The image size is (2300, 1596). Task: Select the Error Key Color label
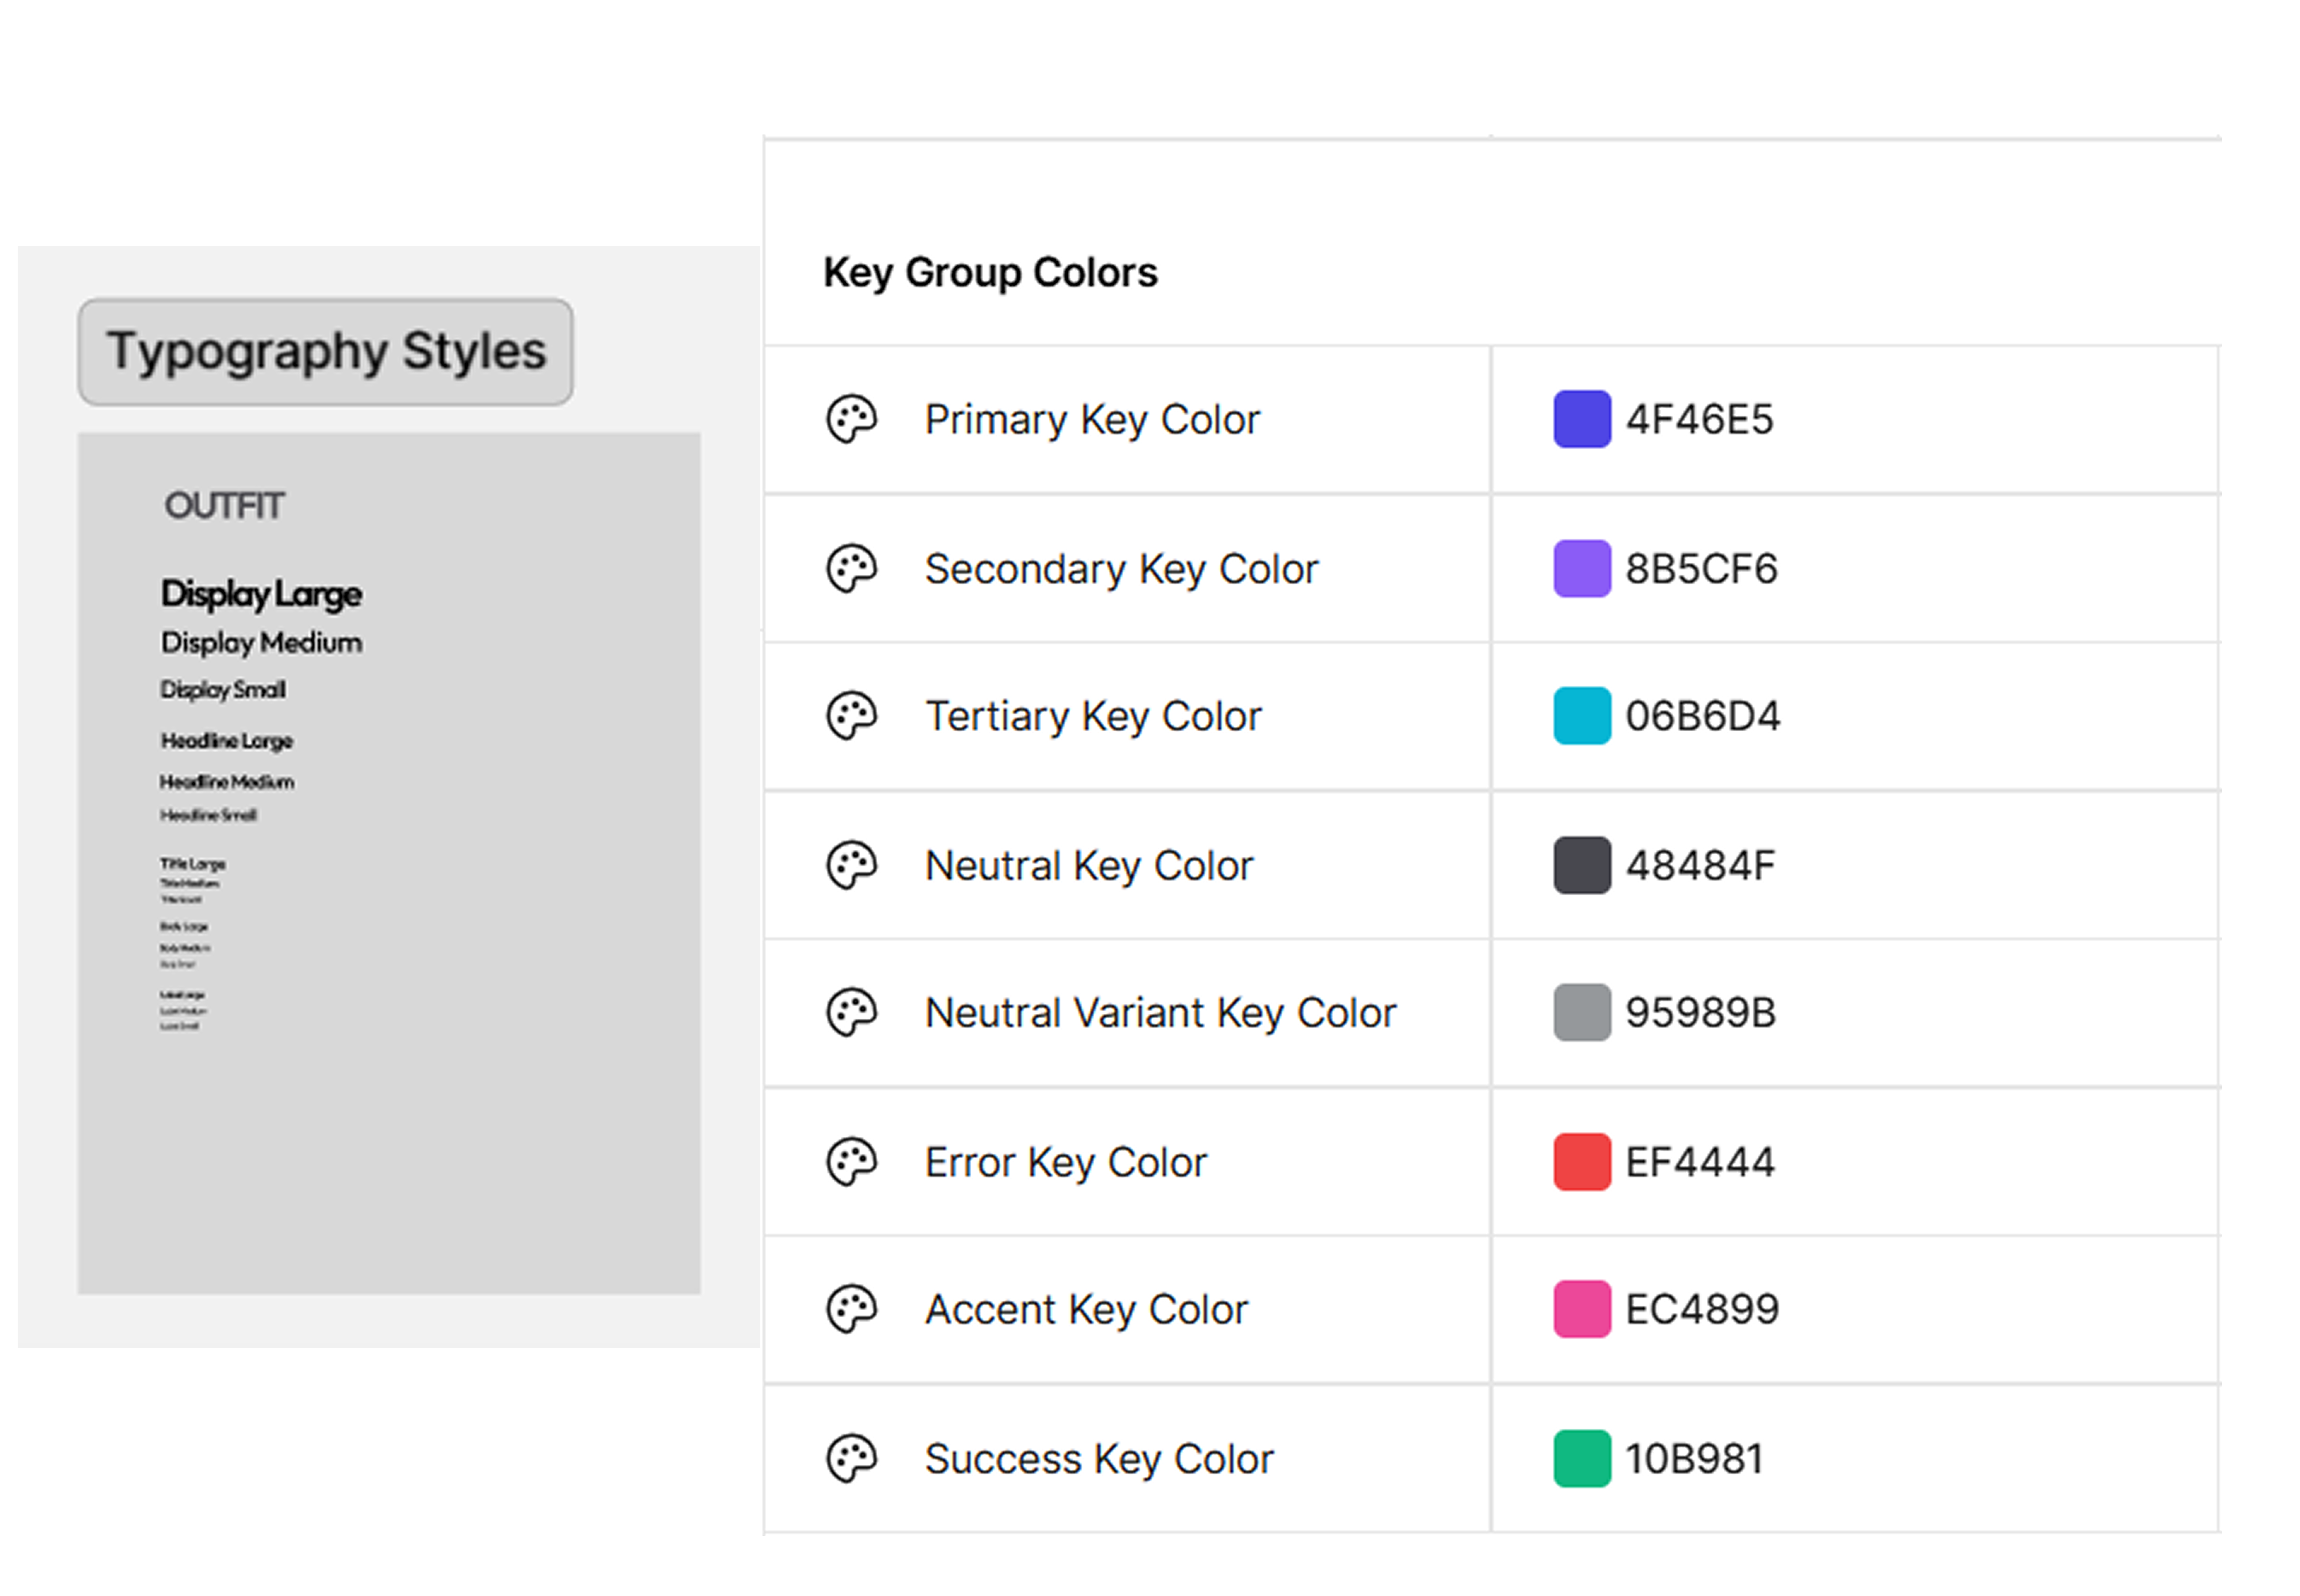pos(1066,1163)
